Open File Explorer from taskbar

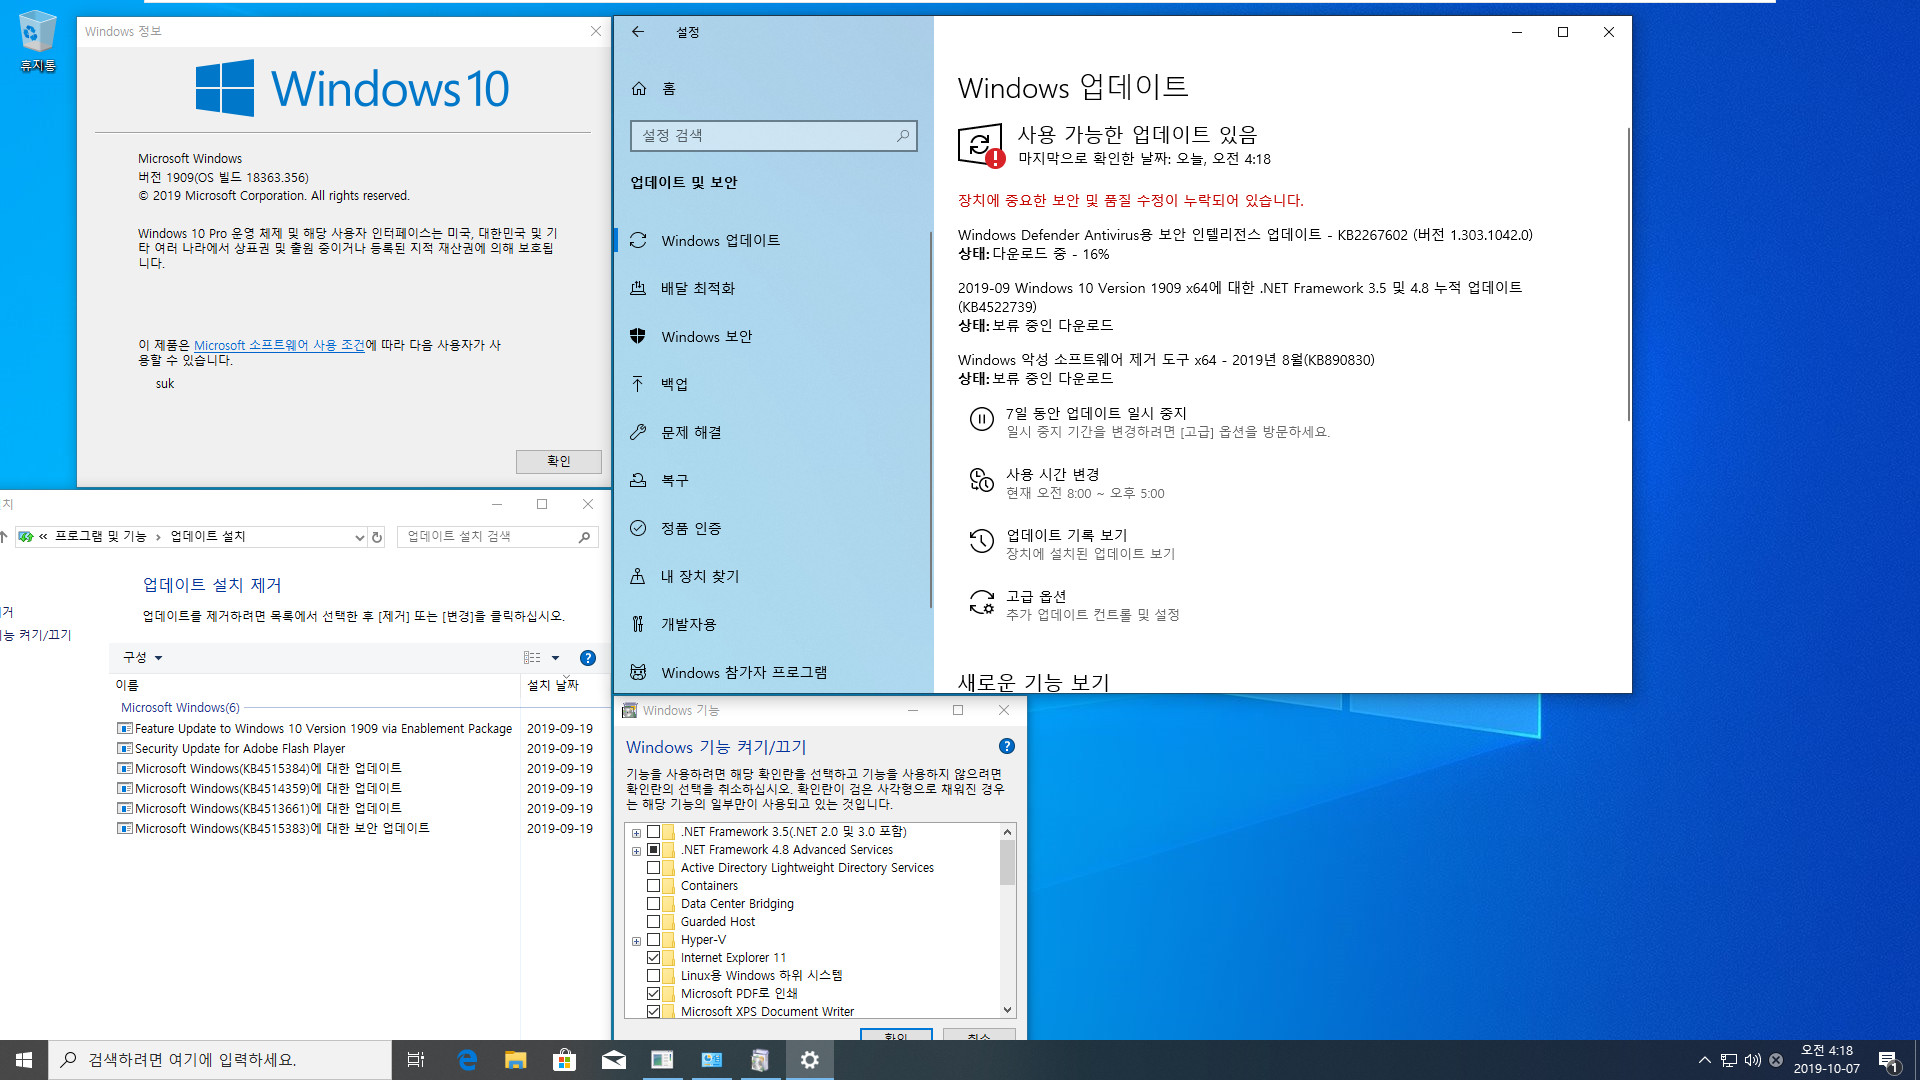[516, 1060]
